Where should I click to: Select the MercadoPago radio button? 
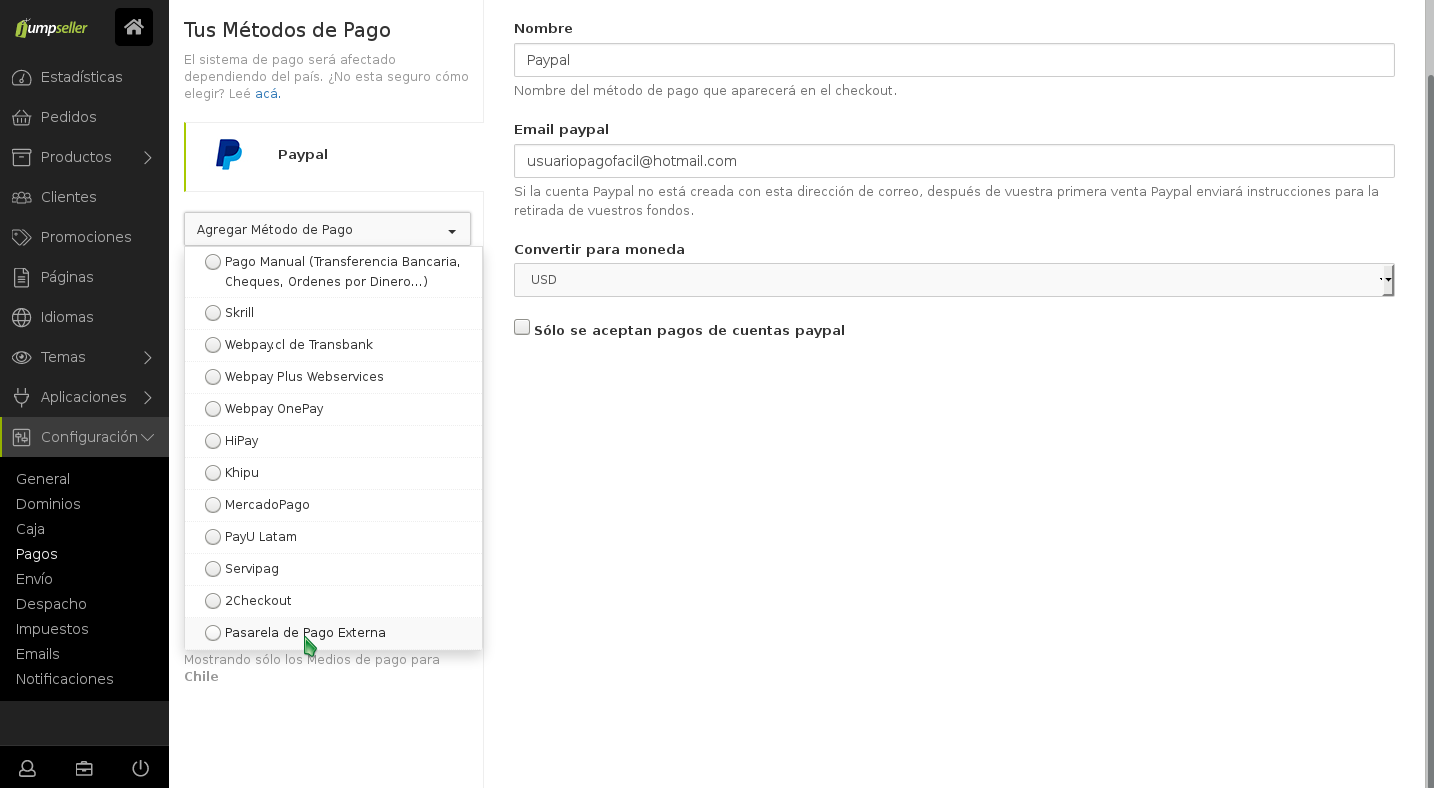[x=213, y=505]
